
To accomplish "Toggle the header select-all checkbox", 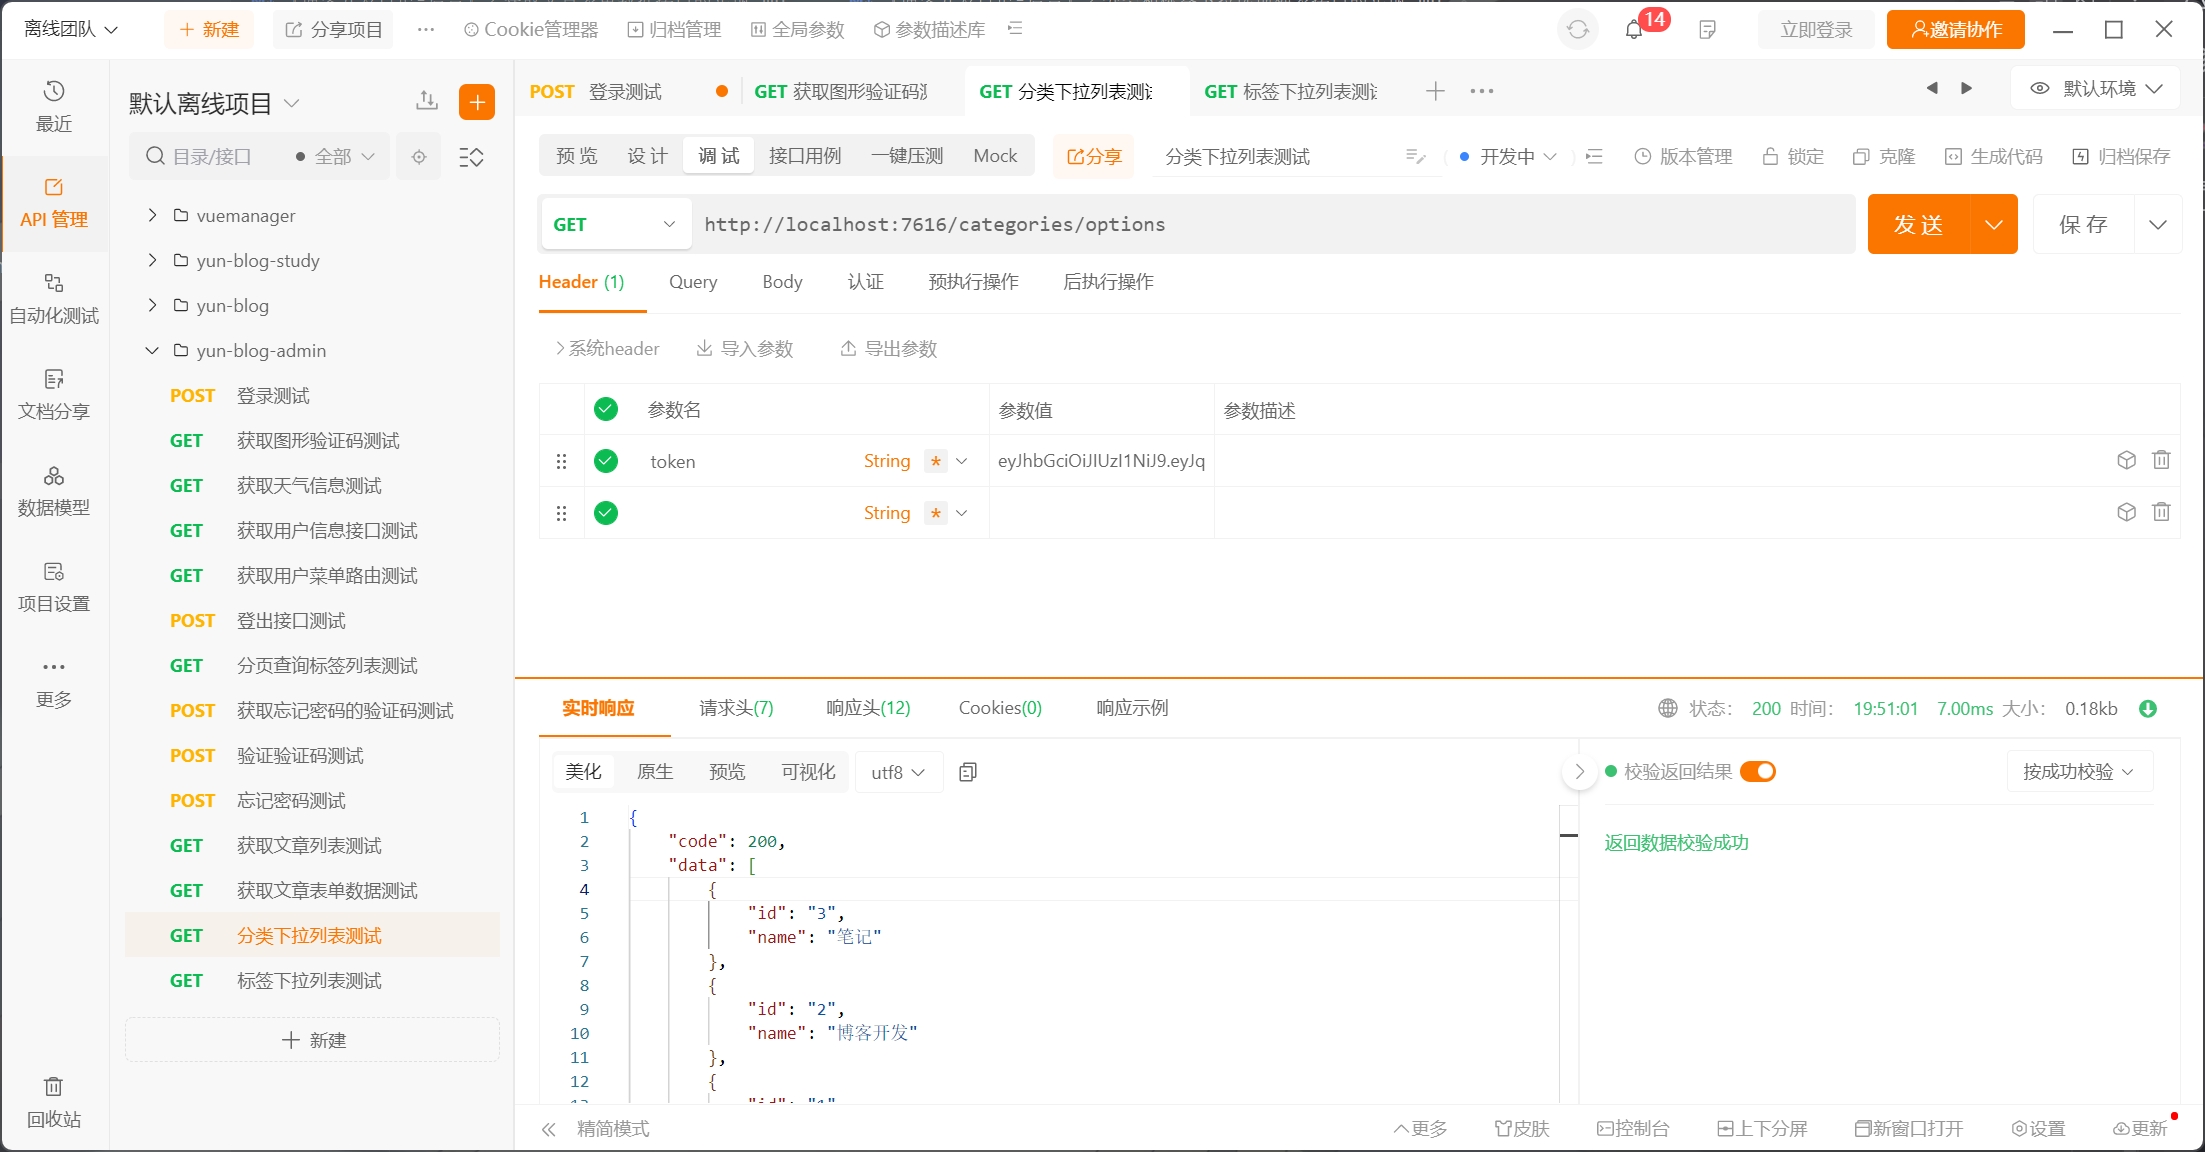I will pyautogui.click(x=606, y=409).
